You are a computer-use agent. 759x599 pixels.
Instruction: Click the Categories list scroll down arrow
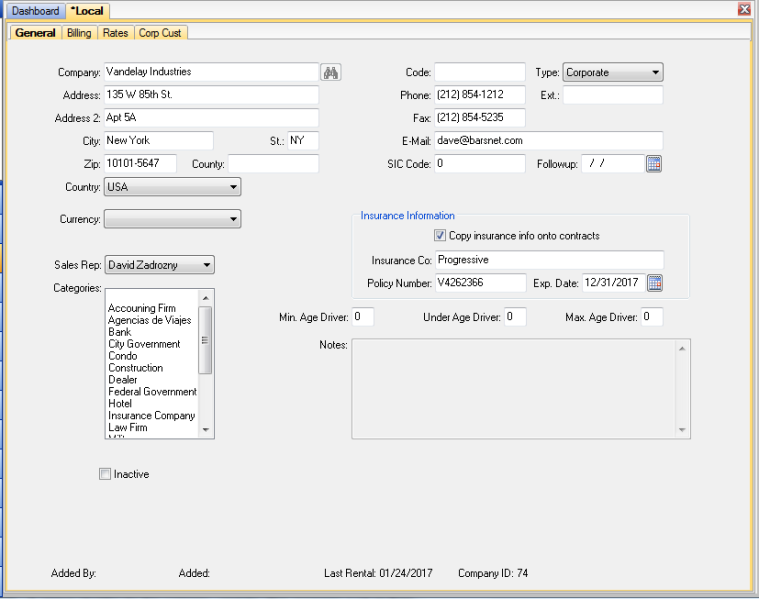206,430
